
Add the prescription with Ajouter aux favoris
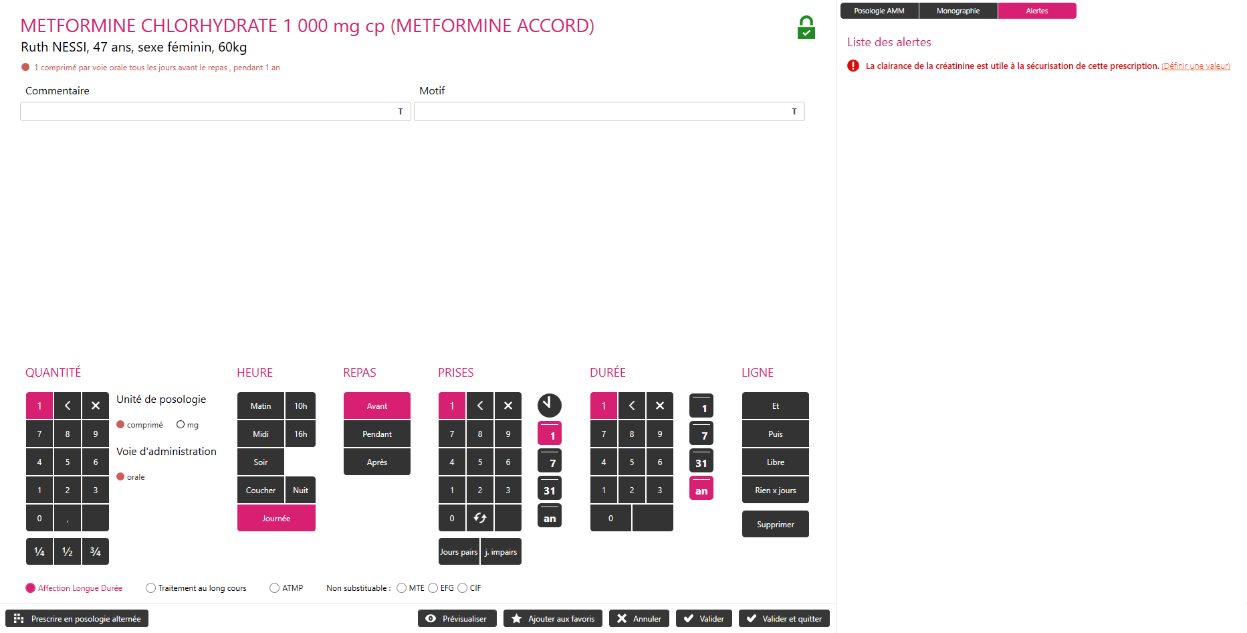(x=553, y=619)
